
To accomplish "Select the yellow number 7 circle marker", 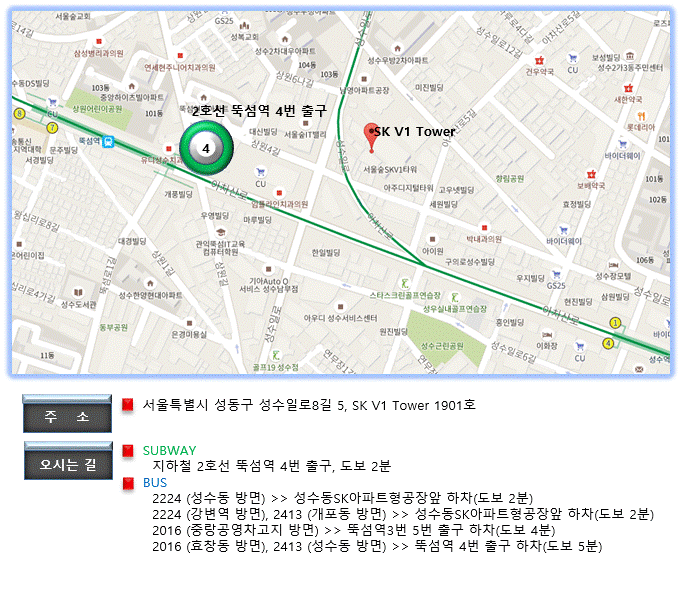I will click(x=51, y=128).
